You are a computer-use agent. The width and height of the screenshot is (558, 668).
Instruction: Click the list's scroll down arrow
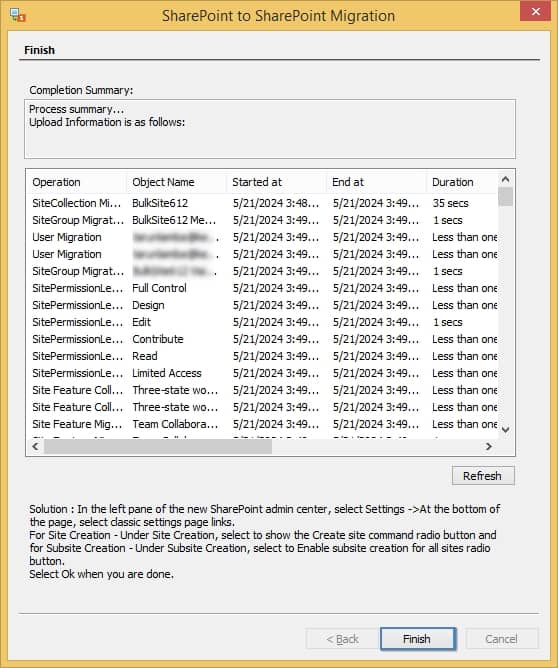[506, 430]
